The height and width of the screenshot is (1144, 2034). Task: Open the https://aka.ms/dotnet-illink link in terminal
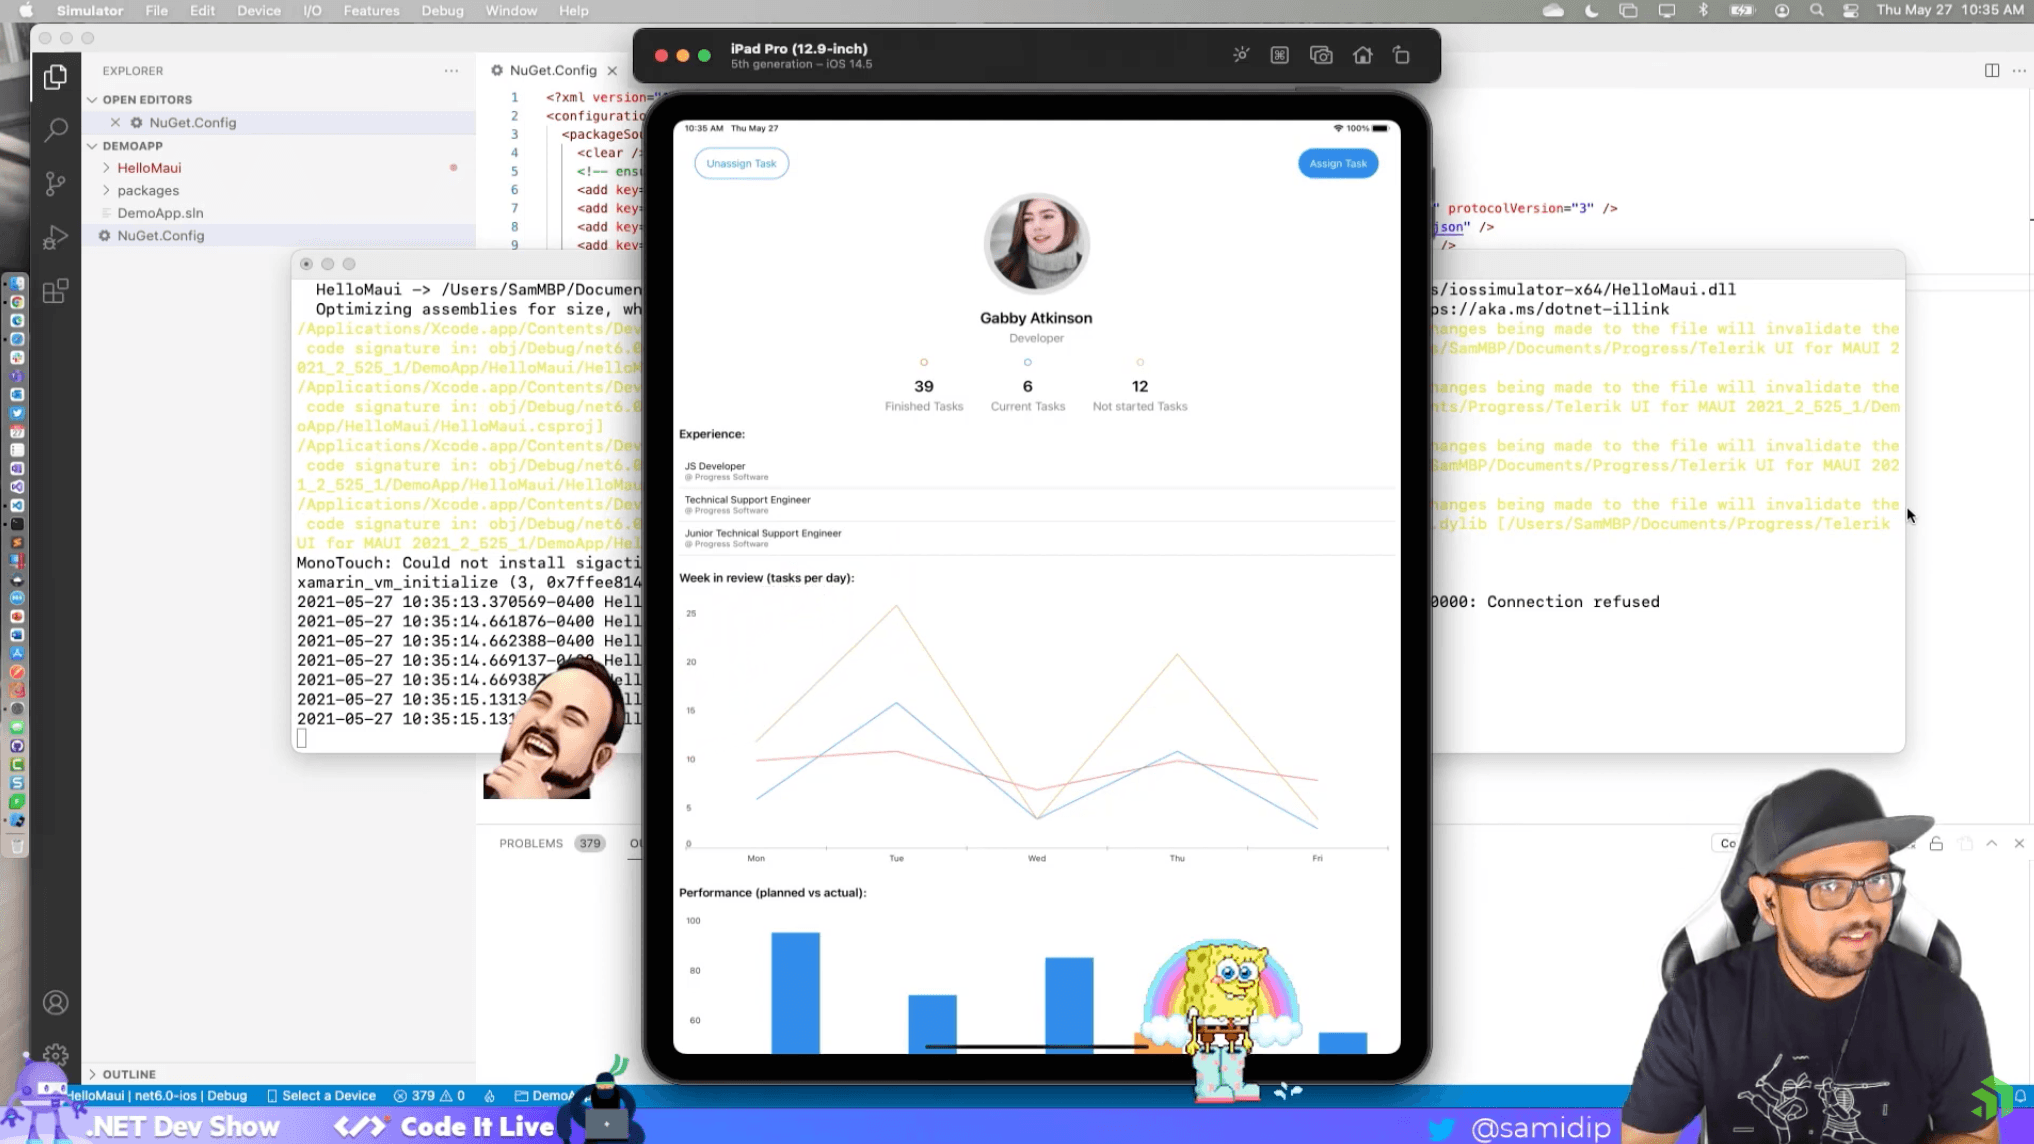(1550, 309)
